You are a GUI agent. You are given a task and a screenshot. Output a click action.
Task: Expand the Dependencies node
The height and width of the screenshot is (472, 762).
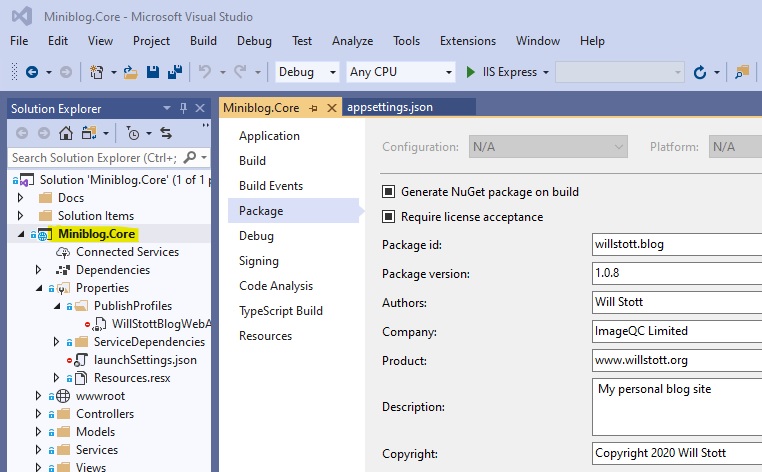click(x=38, y=270)
